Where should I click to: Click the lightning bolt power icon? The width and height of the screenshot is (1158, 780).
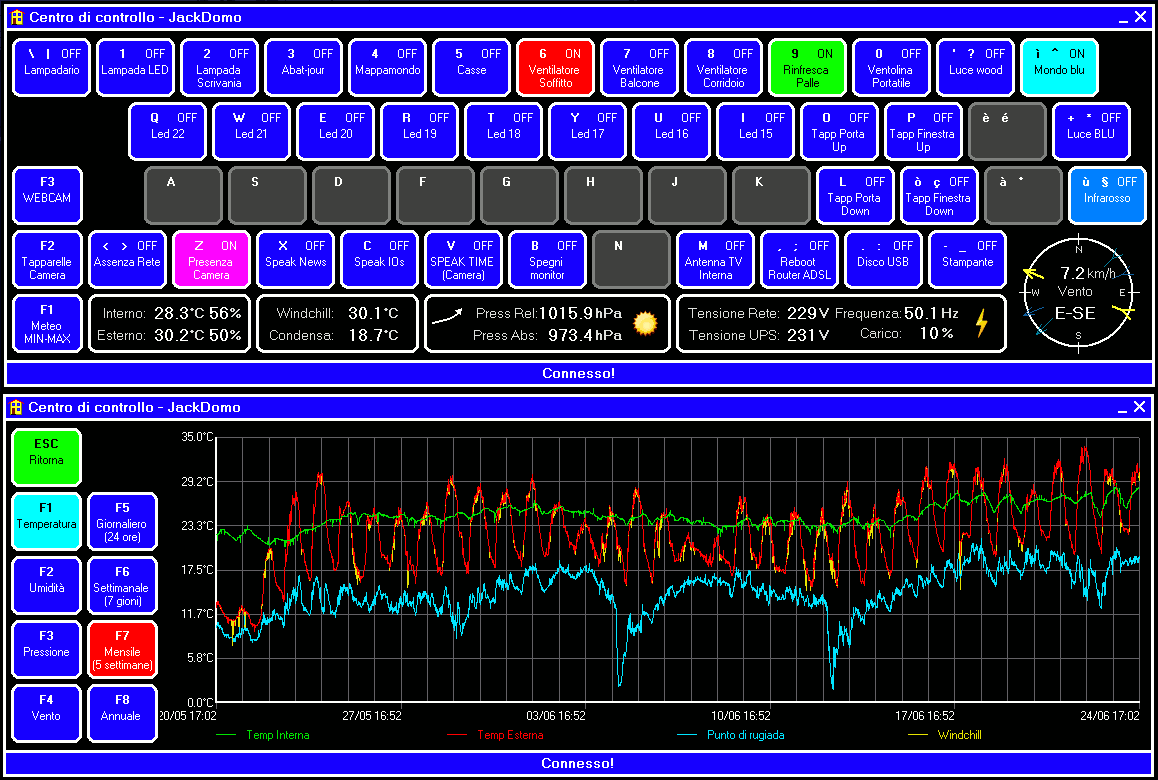[x=981, y=323]
